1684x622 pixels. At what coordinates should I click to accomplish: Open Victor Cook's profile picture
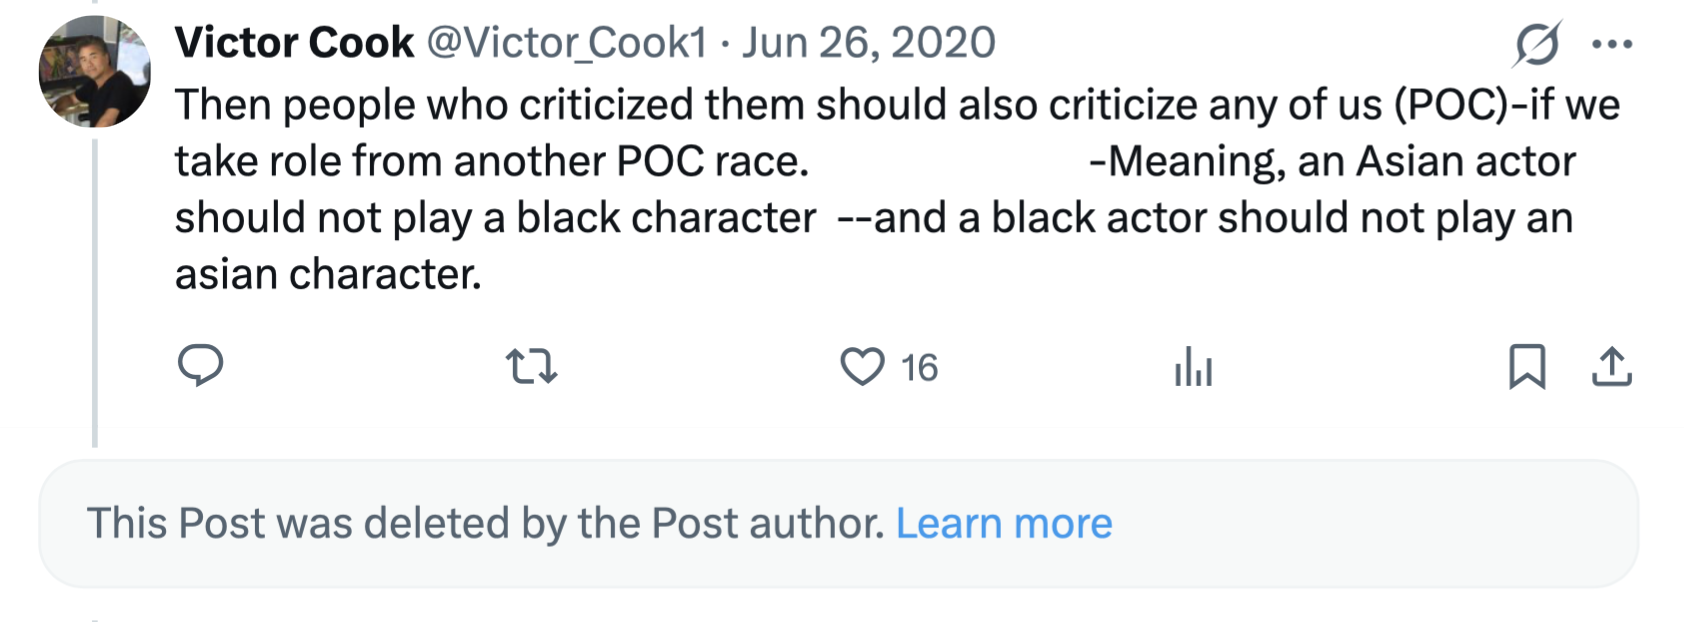coord(95,72)
